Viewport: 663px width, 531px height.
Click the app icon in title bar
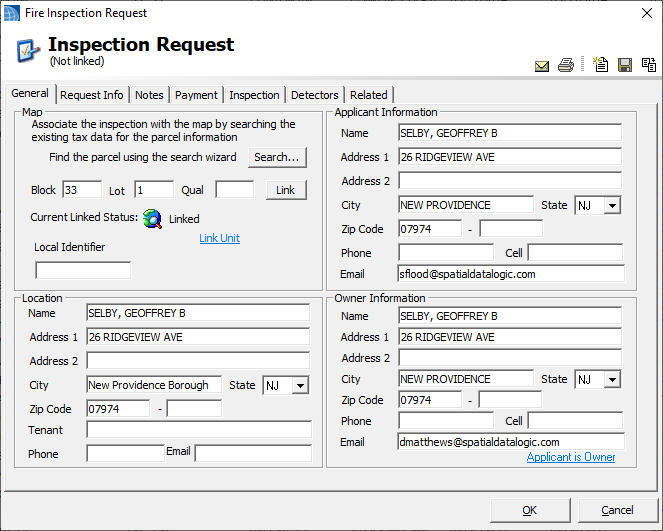click(x=12, y=13)
